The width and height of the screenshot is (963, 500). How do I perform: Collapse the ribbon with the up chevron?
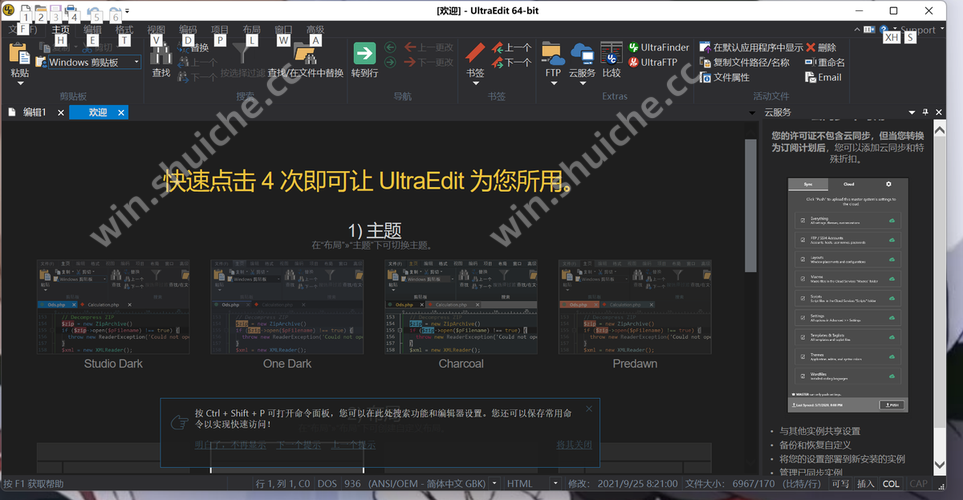(x=857, y=29)
